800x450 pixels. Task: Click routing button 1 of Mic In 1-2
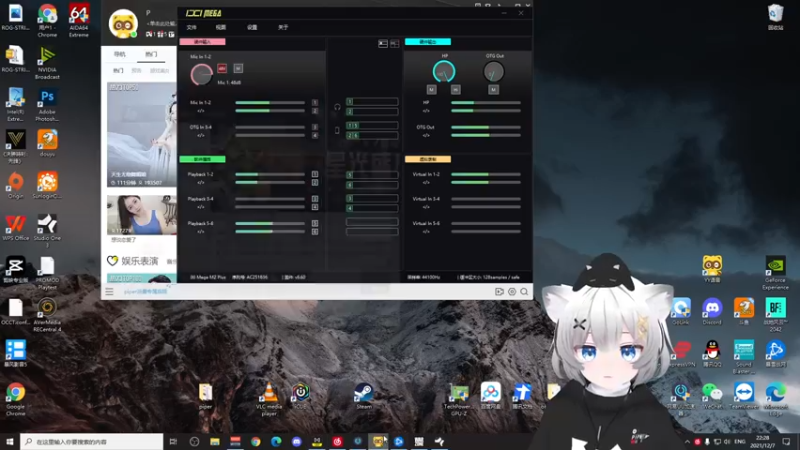(x=315, y=103)
